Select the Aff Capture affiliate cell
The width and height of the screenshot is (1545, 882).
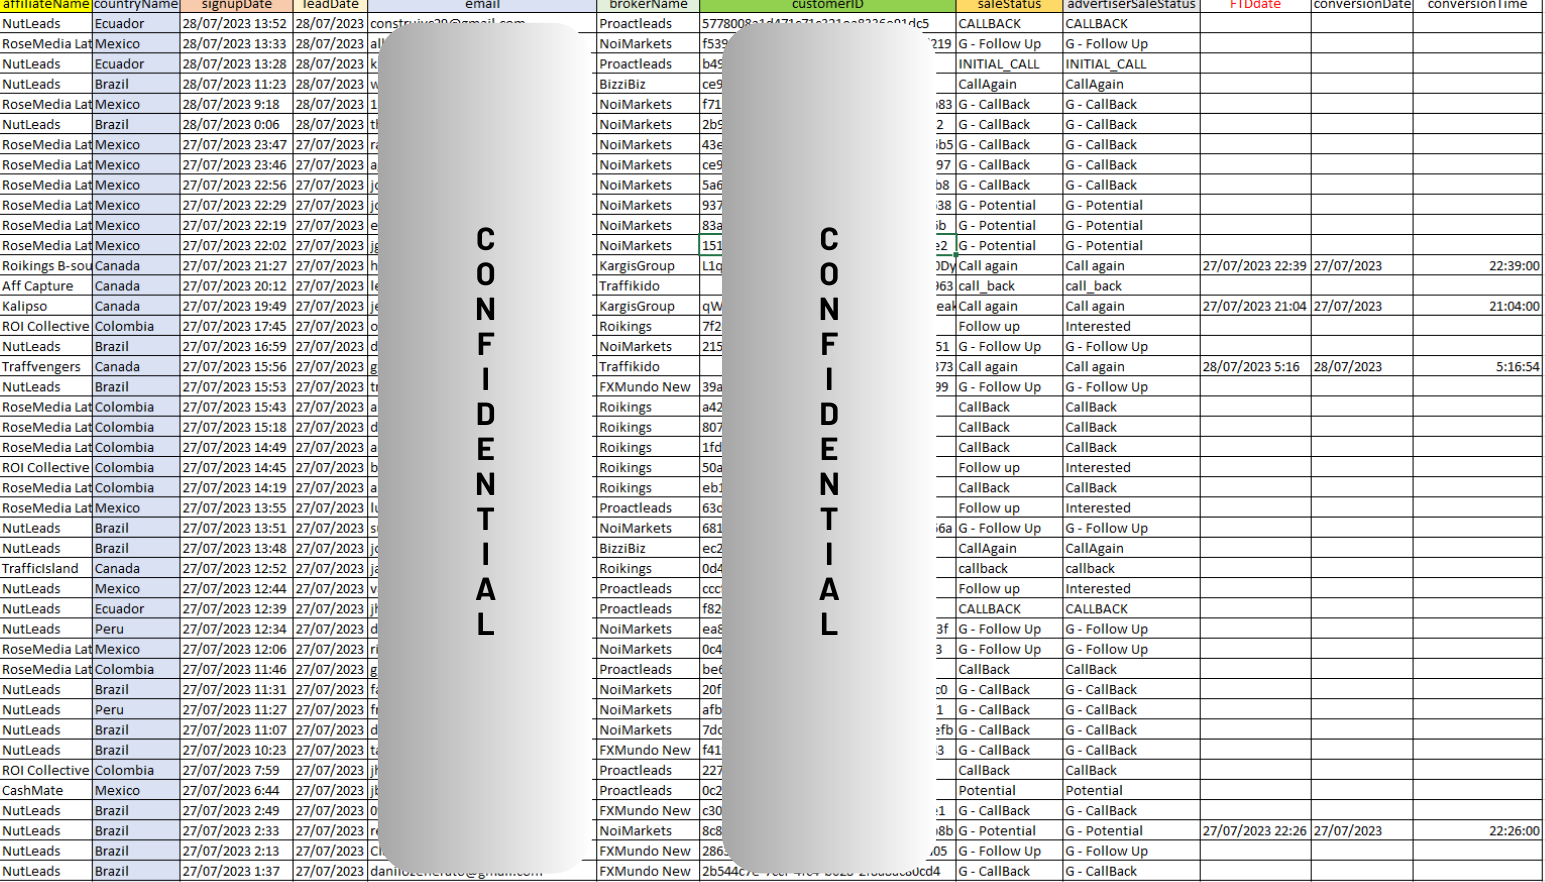click(x=46, y=286)
